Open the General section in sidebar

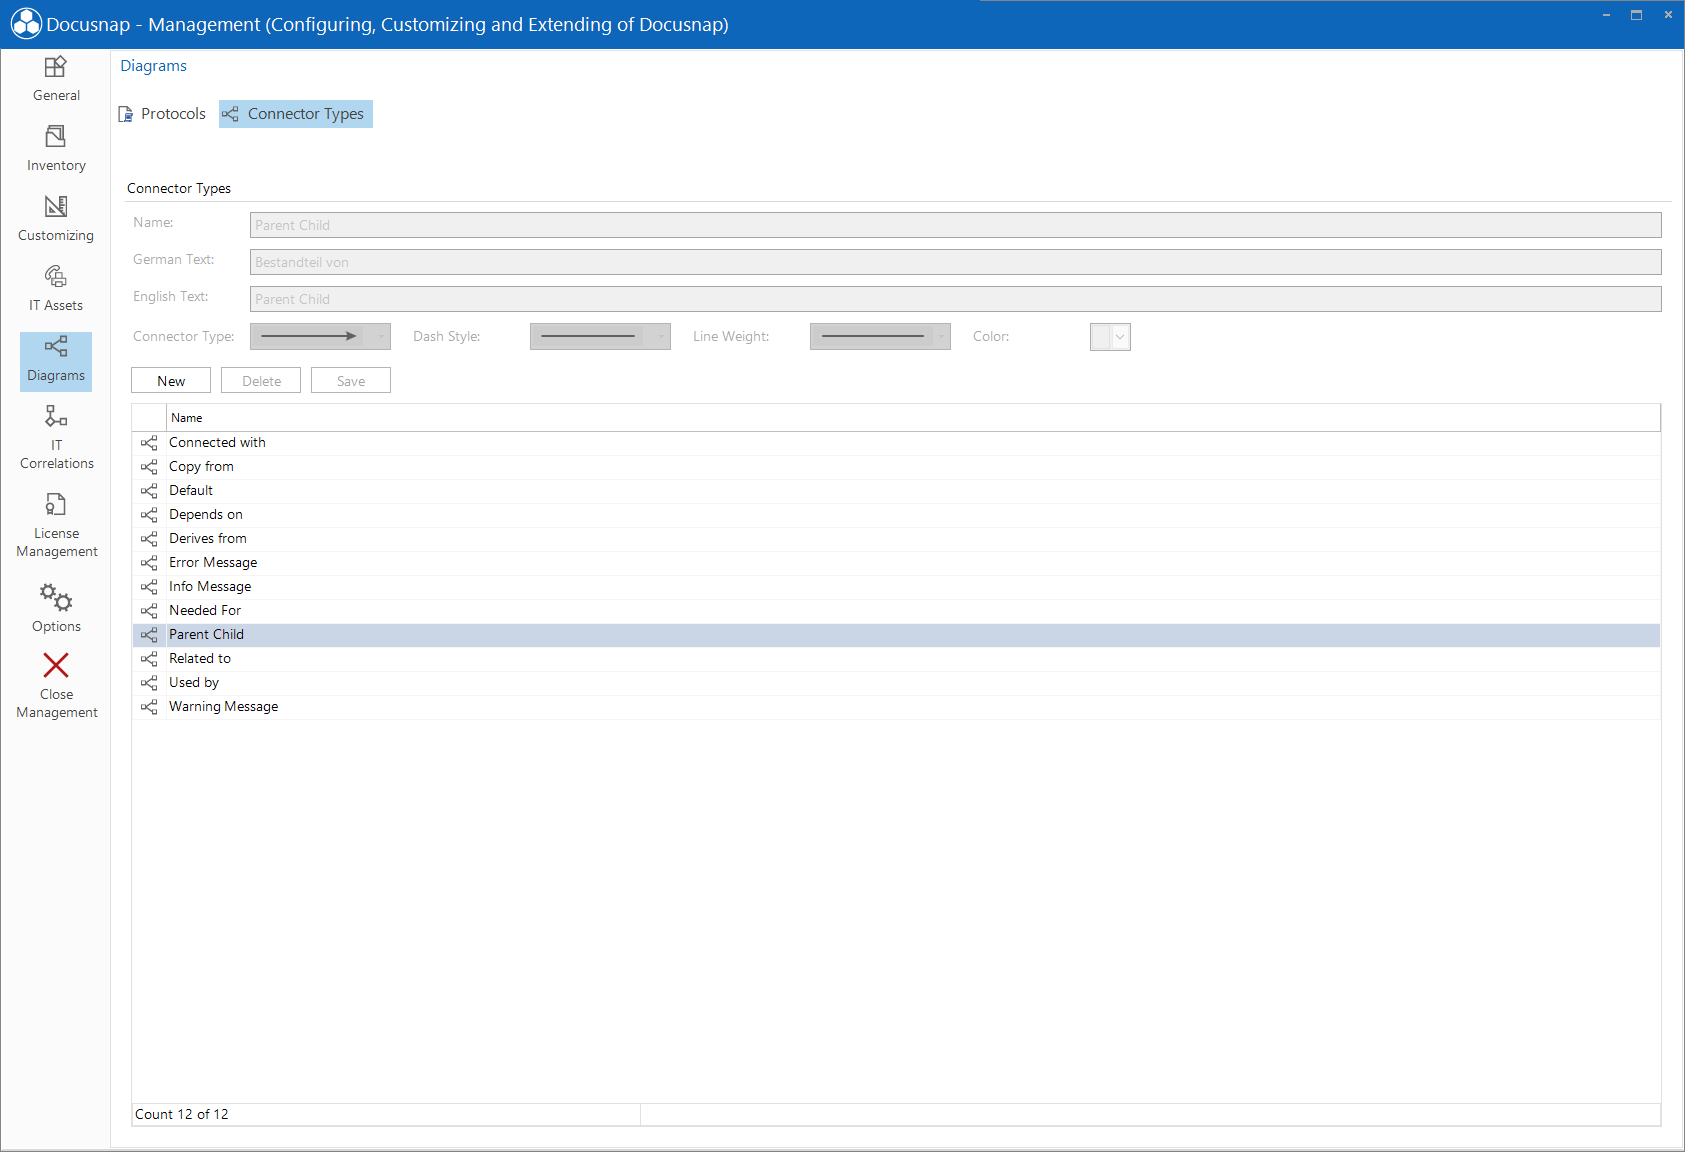[x=56, y=80]
